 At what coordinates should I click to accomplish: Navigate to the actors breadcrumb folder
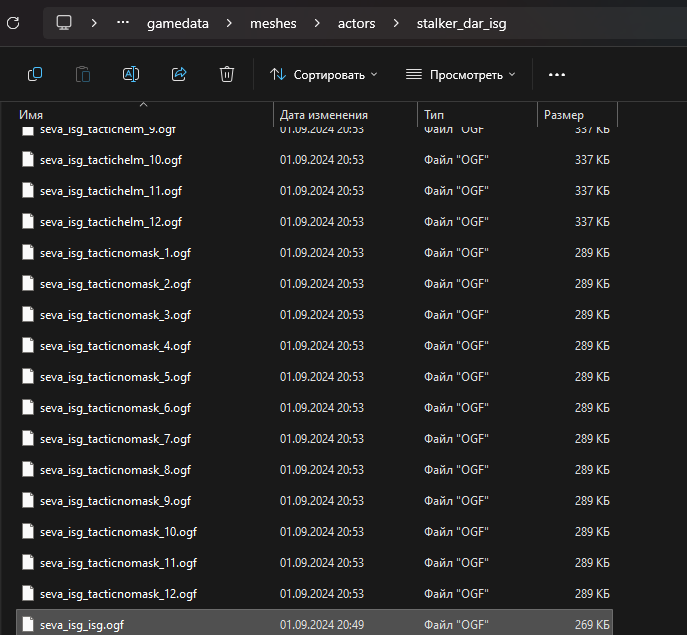tap(357, 23)
